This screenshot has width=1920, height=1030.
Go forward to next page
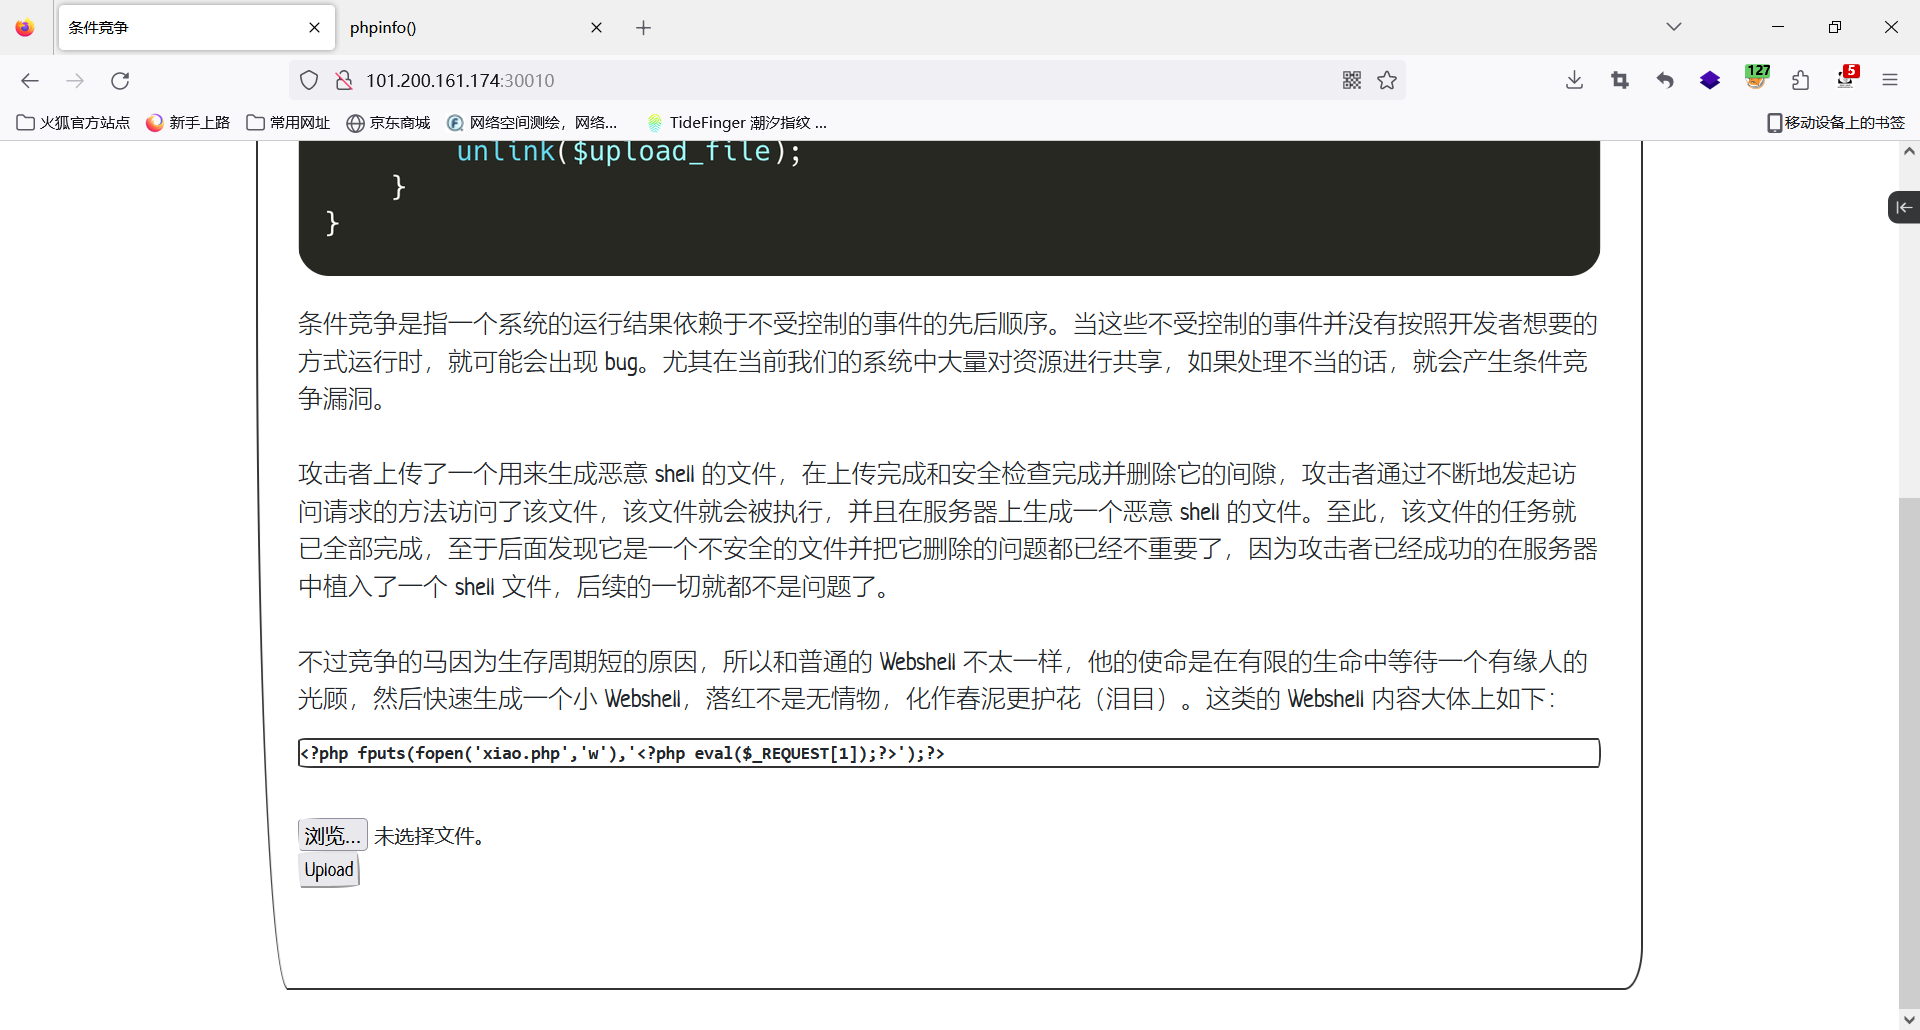pyautogui.click(x=75, y=80)
